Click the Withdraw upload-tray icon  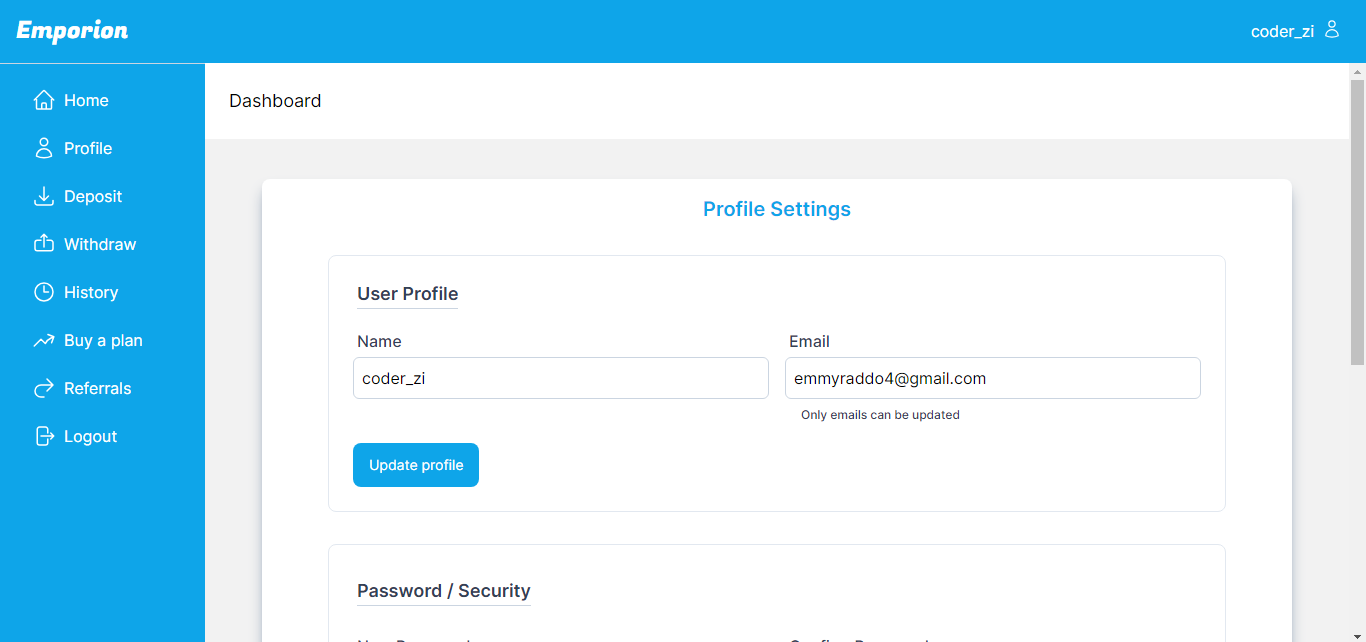[43, 244]
